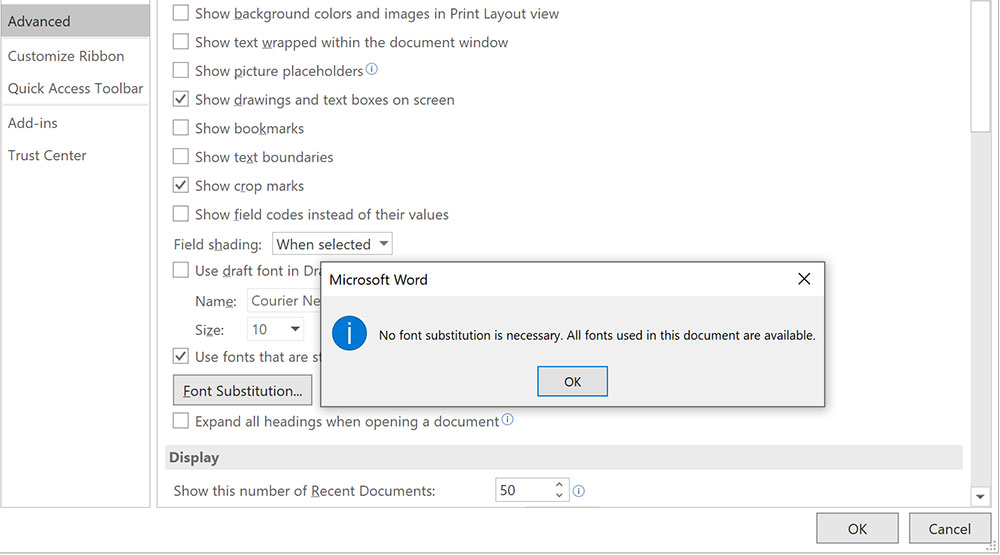Open the Customize Ribbon category
The image size is (1000, 555).
(66, 56)
